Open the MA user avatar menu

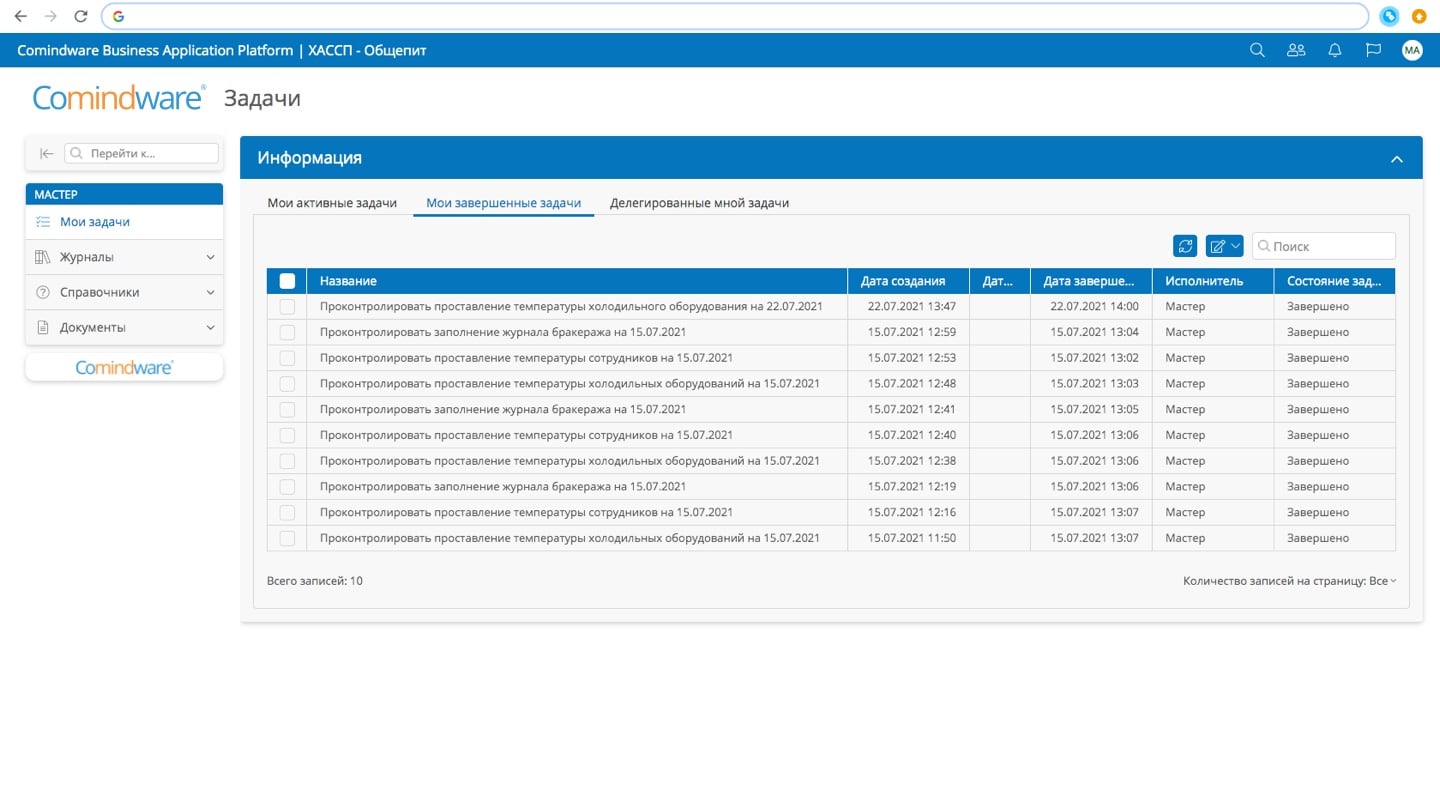point(1412,50)
